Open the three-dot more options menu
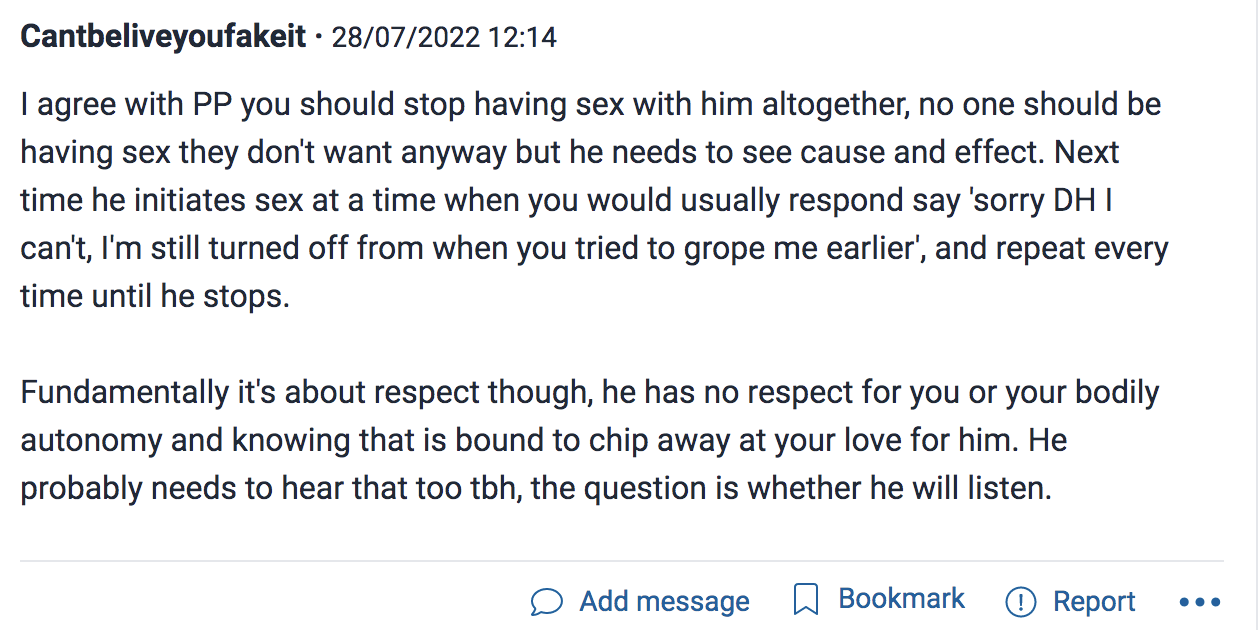This screenshot has width=1258, height=630. [x=1200, y=602]
